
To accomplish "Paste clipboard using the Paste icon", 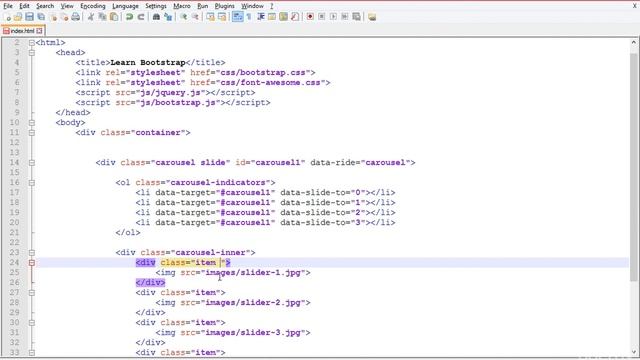I will pyautogui.click(x=114, y=17).
